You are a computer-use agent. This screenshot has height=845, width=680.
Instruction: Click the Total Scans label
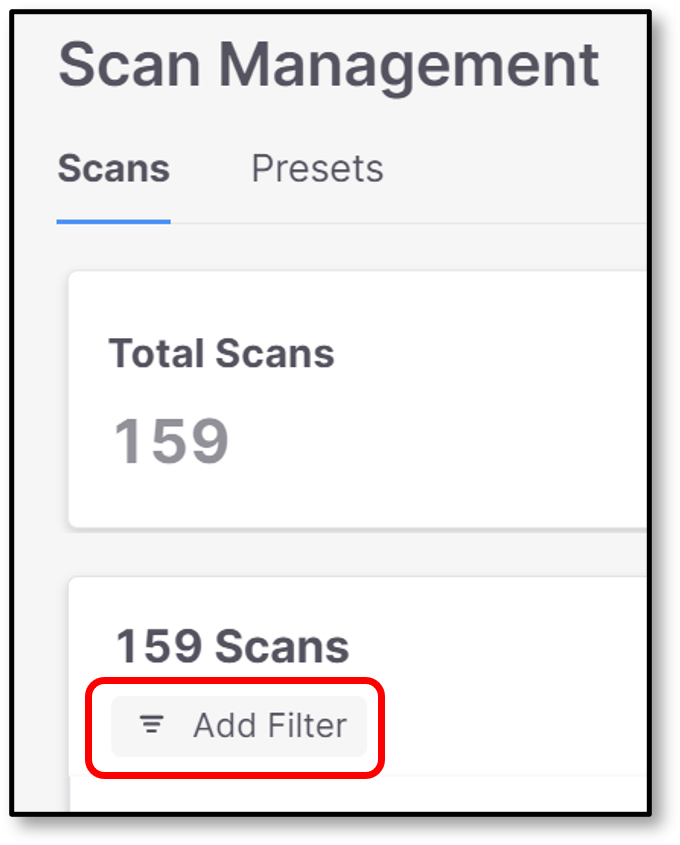click(x=221, y=353)
